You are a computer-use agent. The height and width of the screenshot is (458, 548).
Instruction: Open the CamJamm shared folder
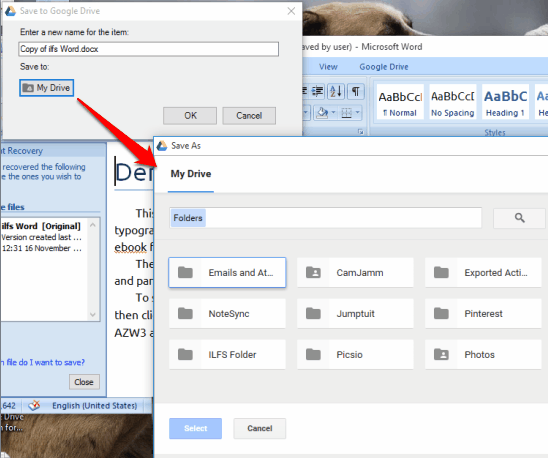pyautogui.click(x=355, y=273)
